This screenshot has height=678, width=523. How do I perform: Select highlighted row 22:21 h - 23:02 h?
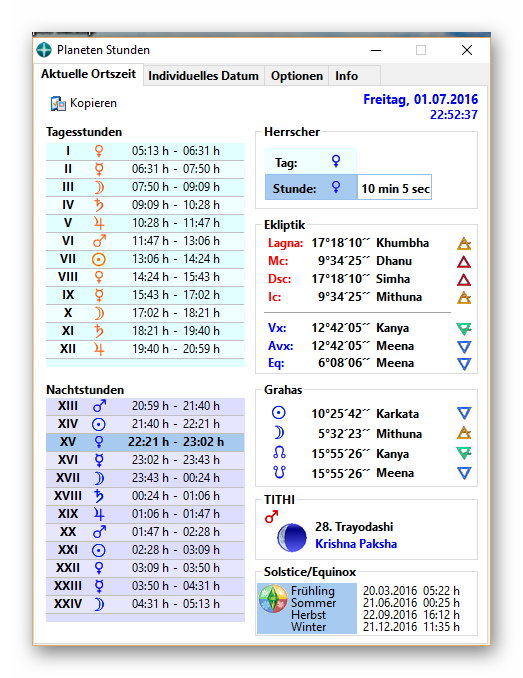point(145,442)
